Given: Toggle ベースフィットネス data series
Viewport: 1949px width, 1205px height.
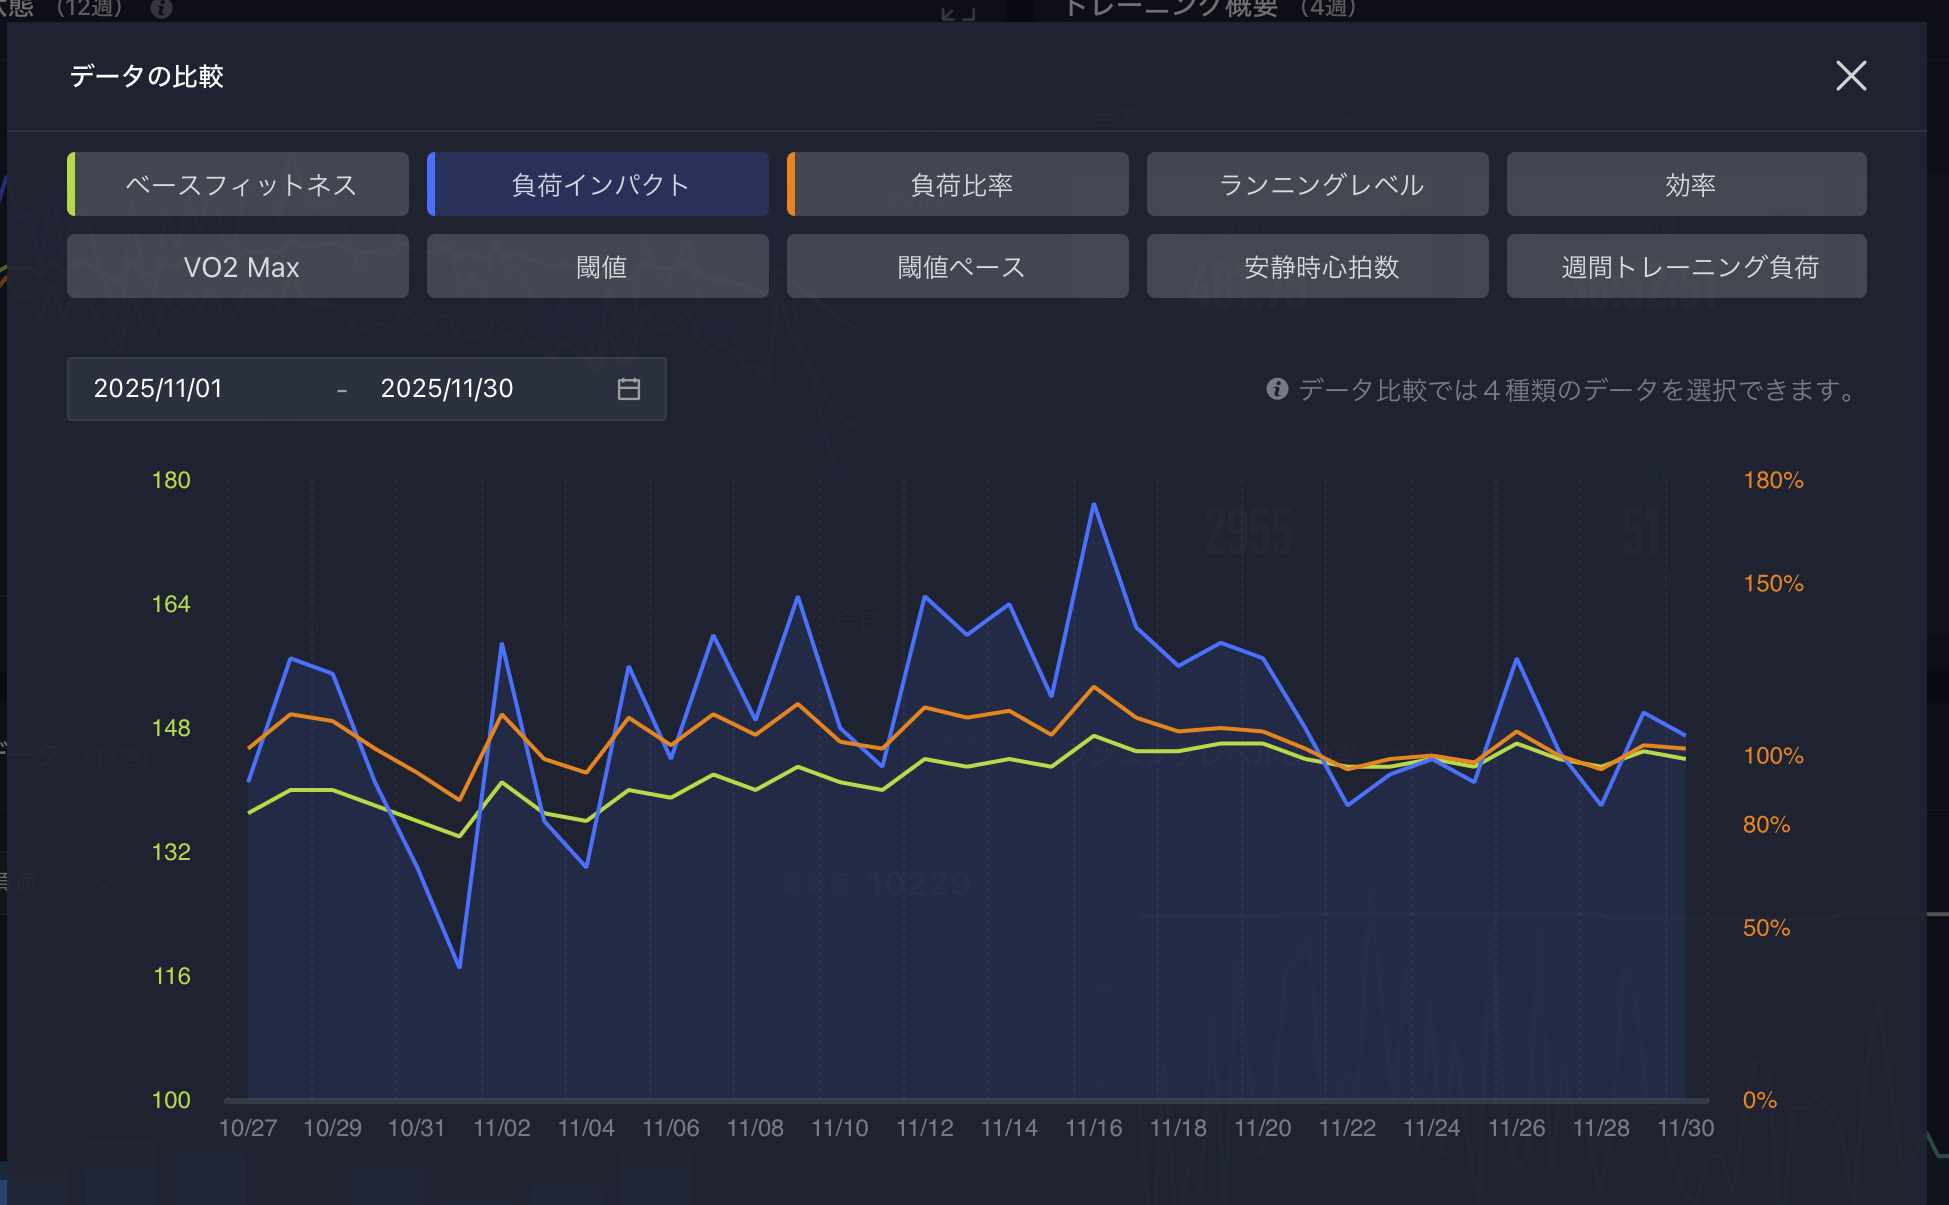Looking at the screenshot, I should 238,184.
